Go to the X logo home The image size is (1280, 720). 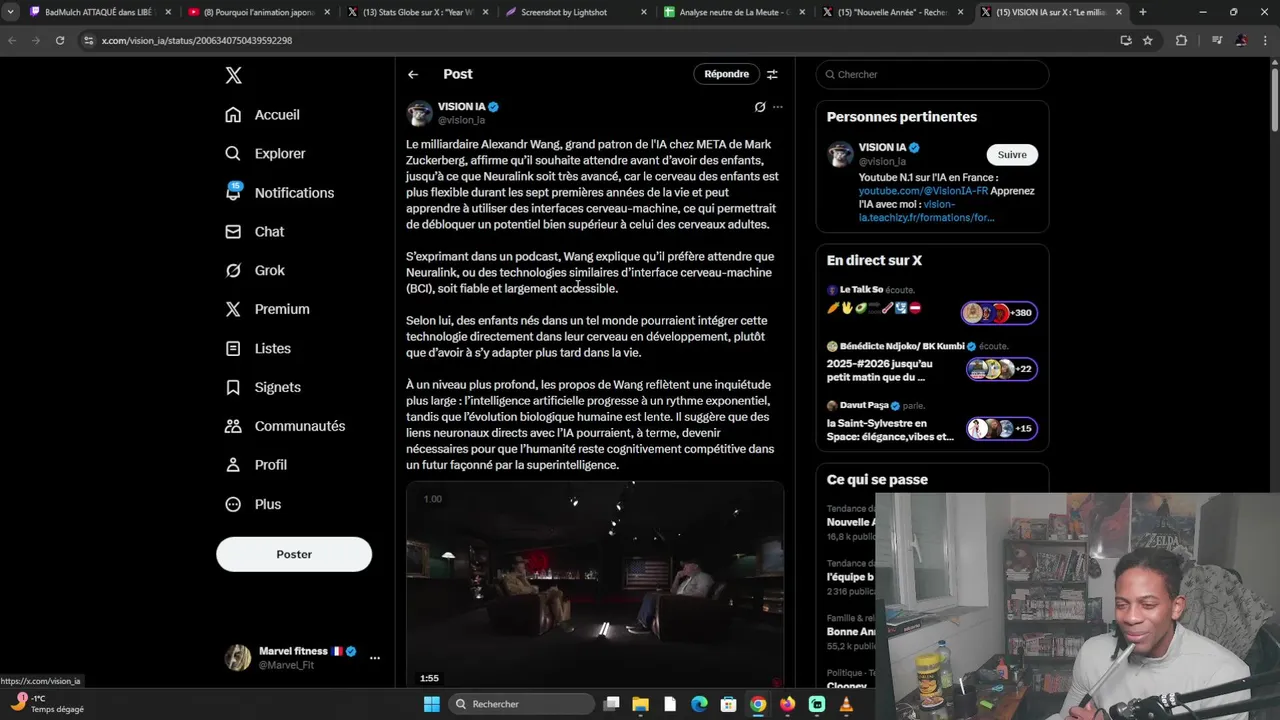233,75
